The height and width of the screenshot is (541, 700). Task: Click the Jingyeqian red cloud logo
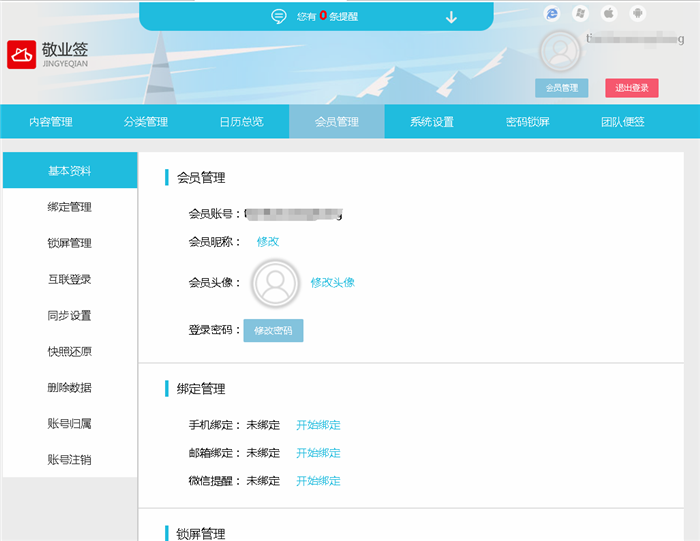point(22,55)
